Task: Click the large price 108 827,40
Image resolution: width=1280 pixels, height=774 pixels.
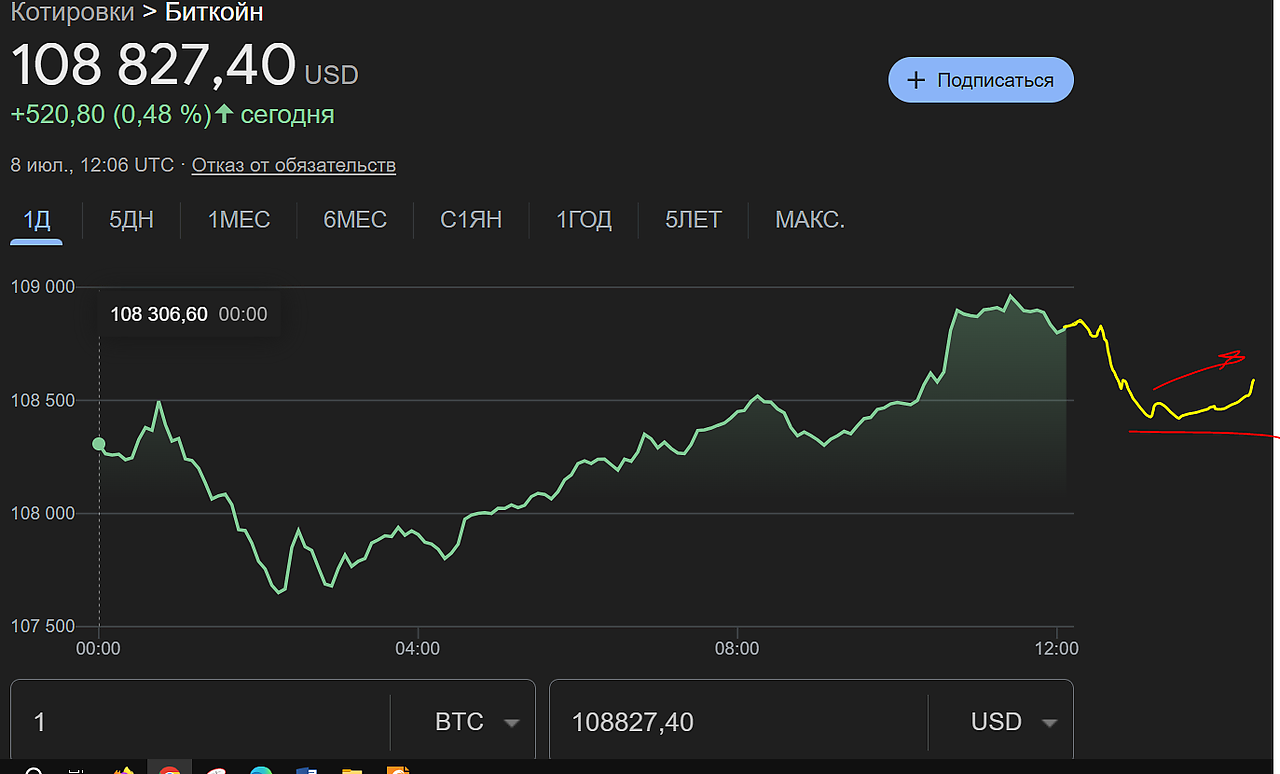Action: pyautogui.click(x=153, y=64)
